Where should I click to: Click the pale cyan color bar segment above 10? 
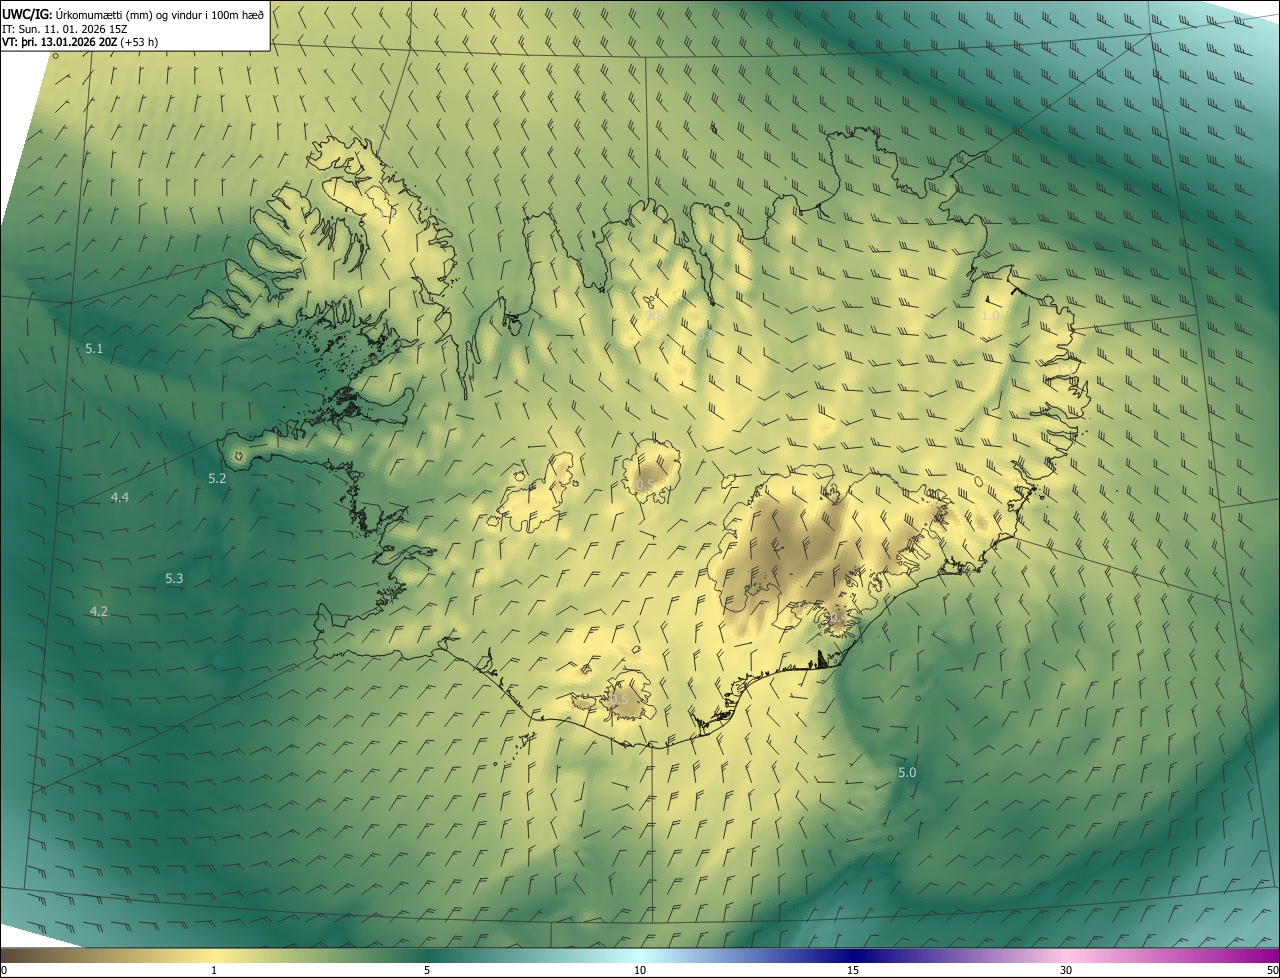point(640,955)
